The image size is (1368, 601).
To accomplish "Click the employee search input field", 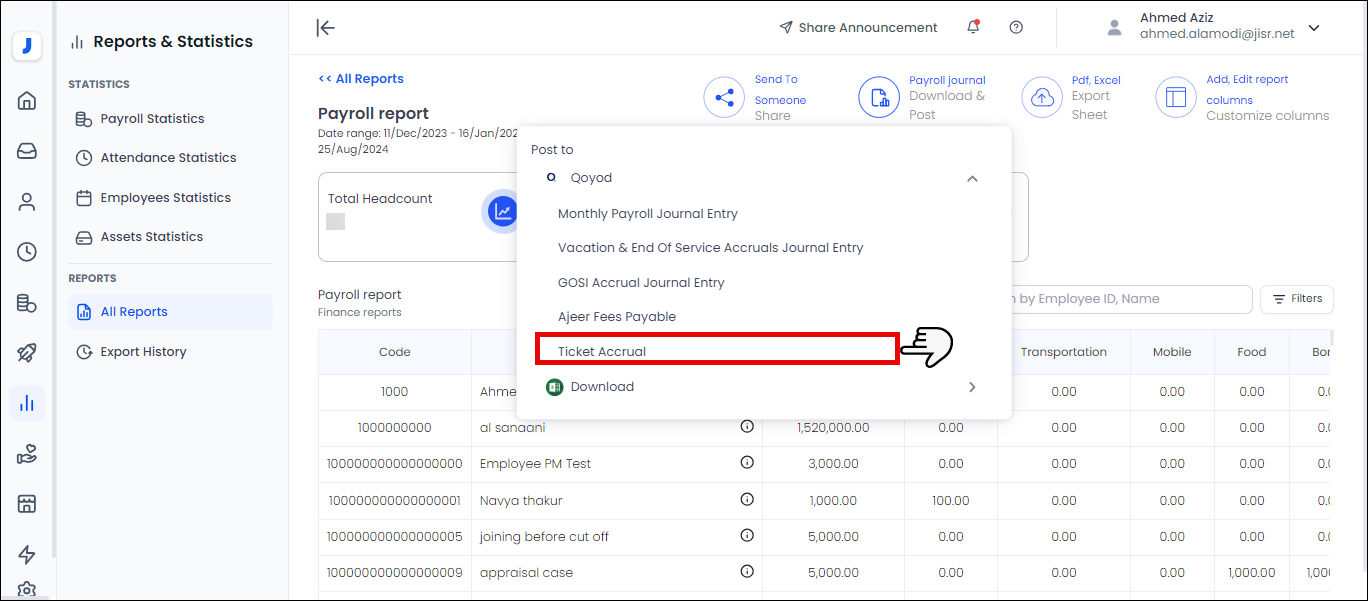I will [x=1130, y=299].
